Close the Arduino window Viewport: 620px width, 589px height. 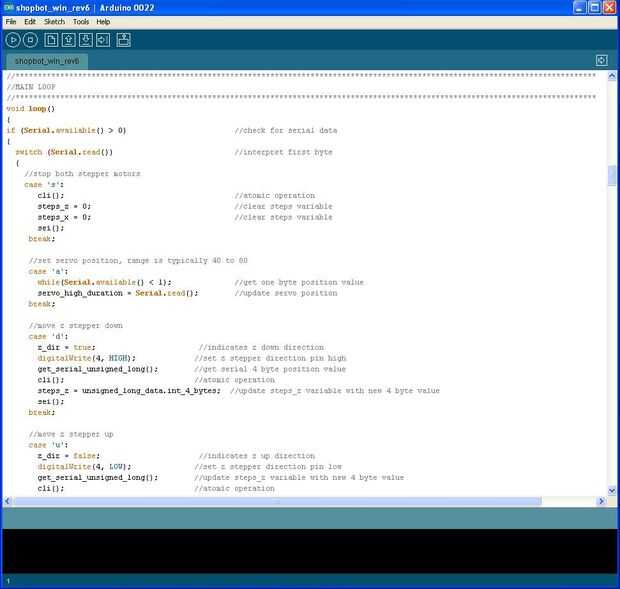tap(609, 8)
